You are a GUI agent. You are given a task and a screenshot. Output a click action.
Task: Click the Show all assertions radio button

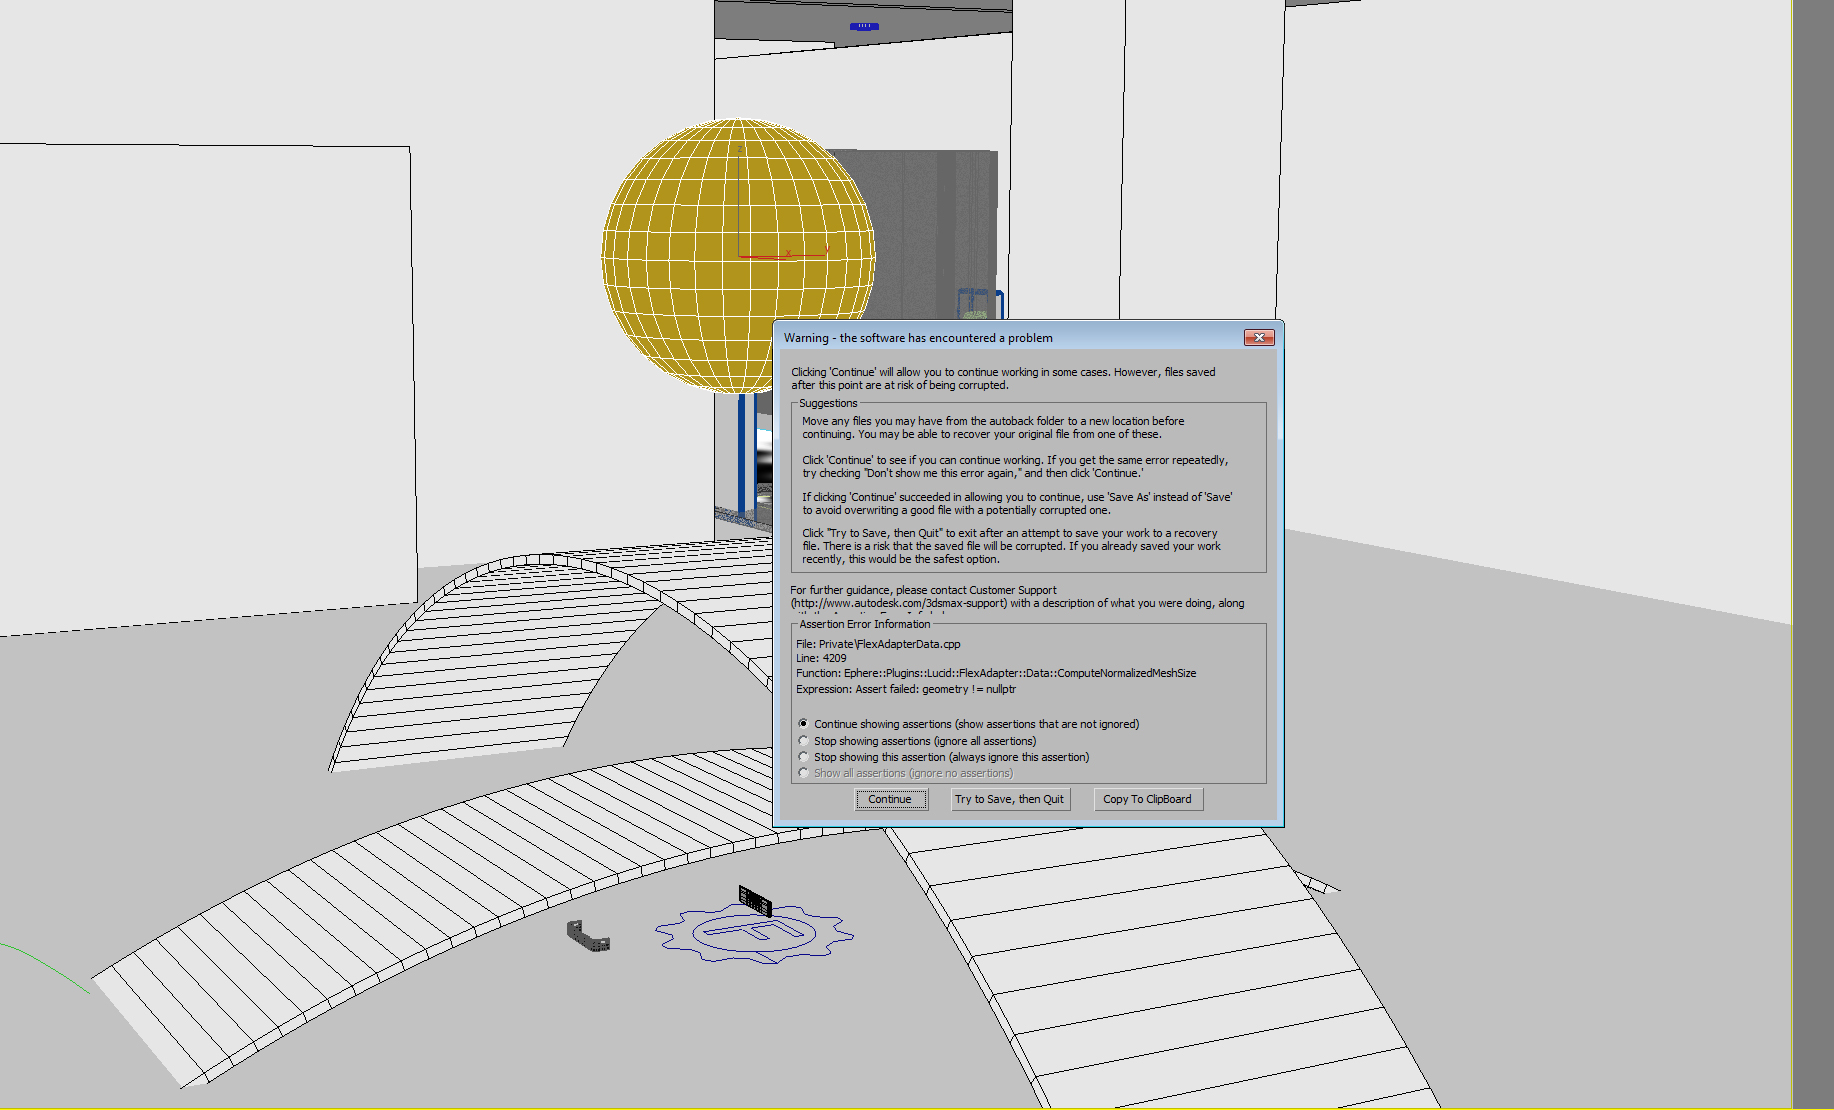click(804, 773)
